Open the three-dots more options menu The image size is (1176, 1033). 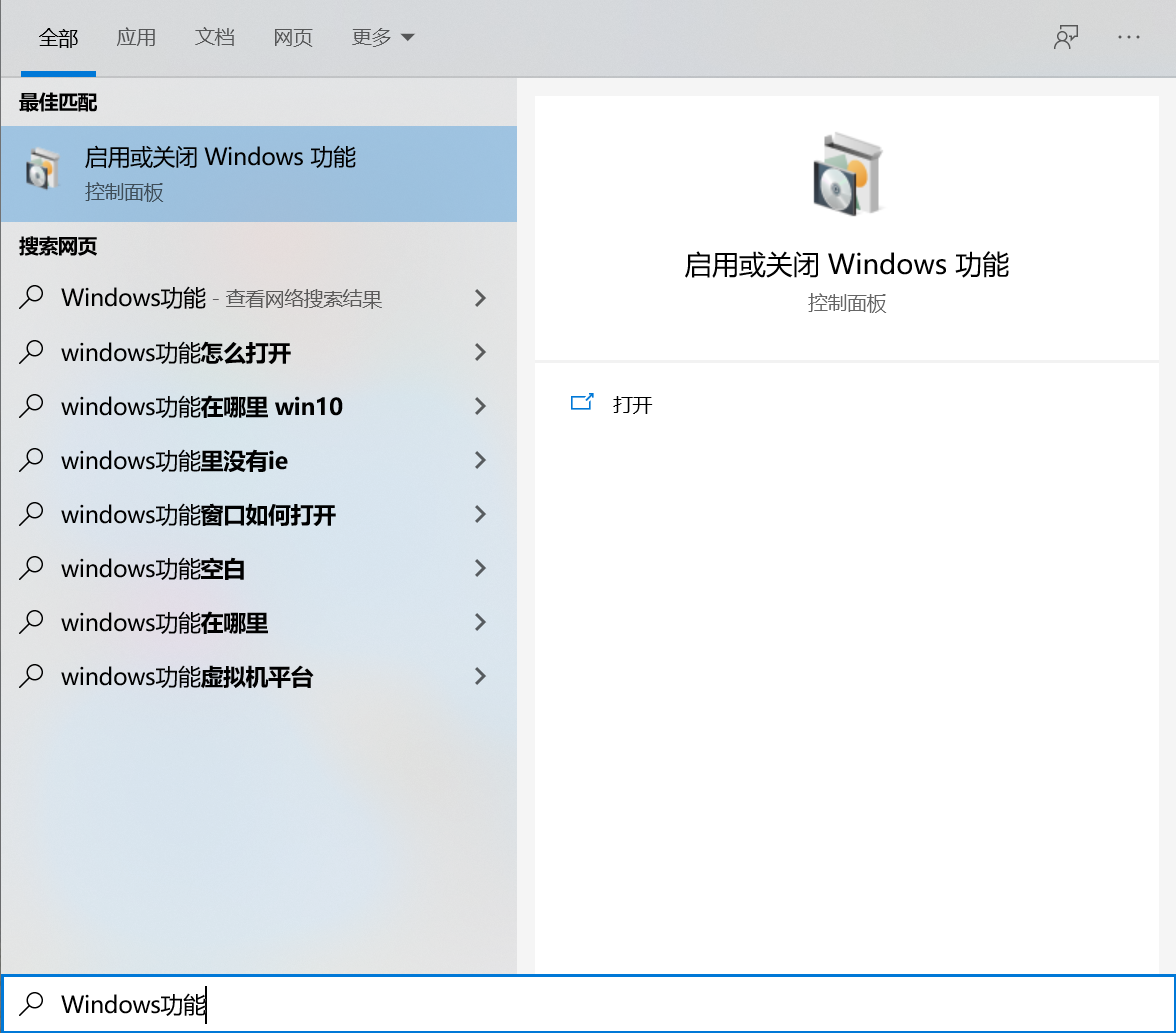pos(1129,37)
